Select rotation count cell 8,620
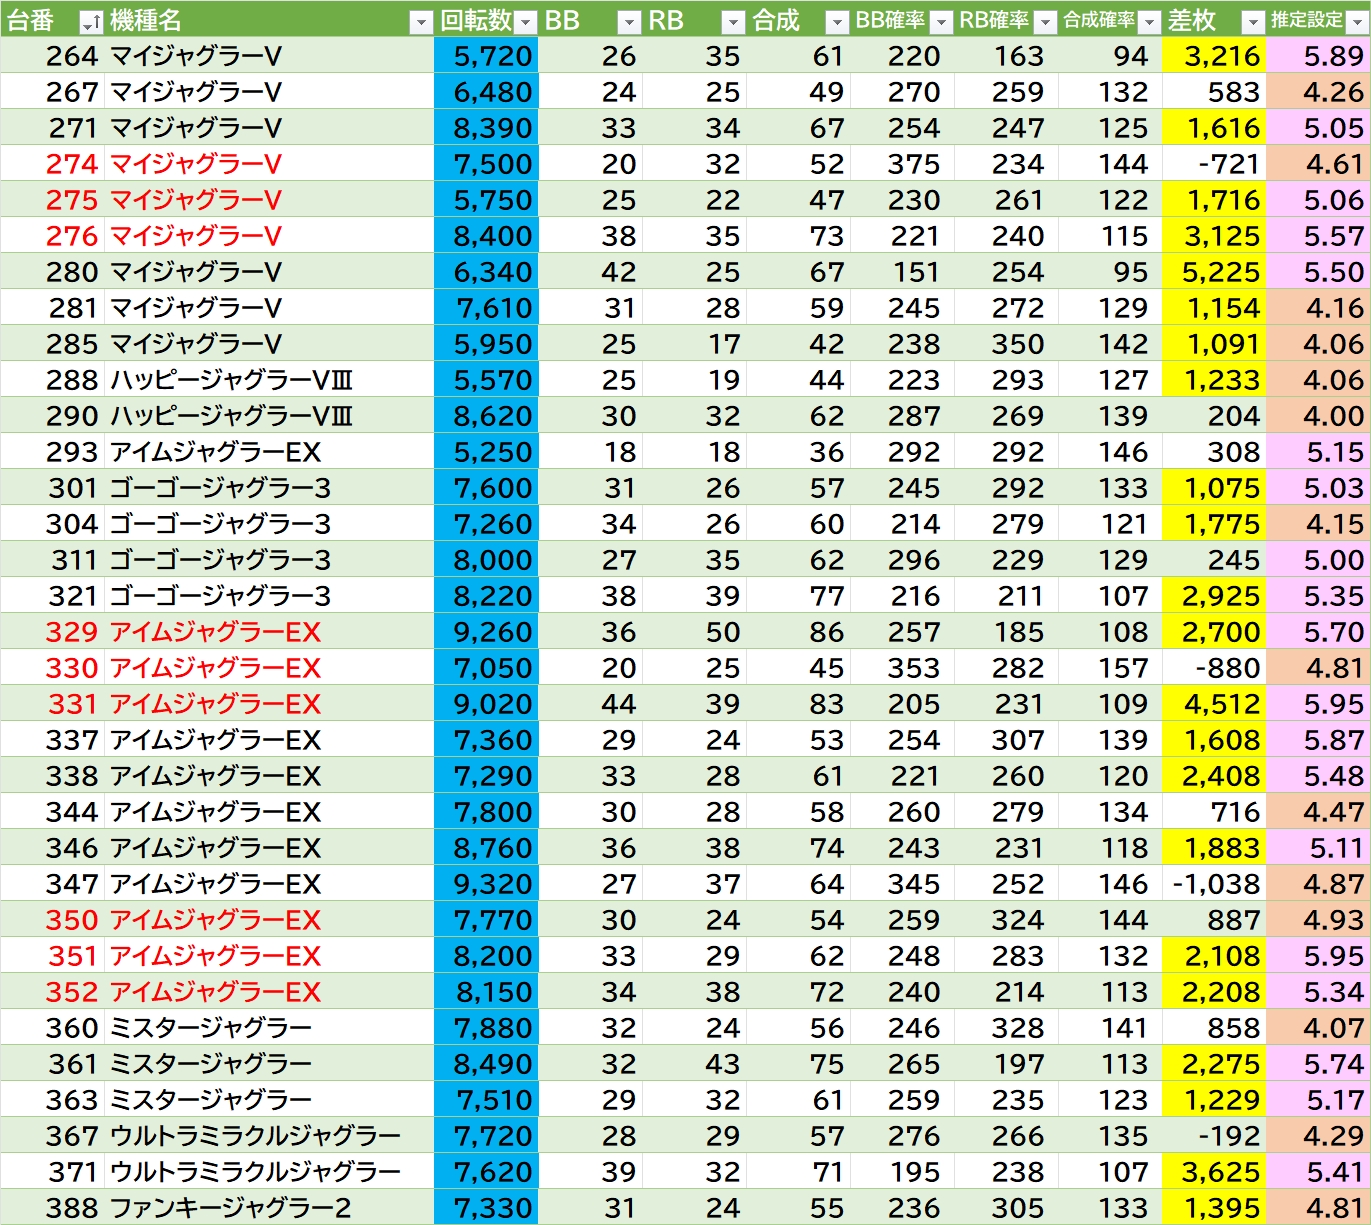Screen dimensions: 1371x1225 point(486,416)
